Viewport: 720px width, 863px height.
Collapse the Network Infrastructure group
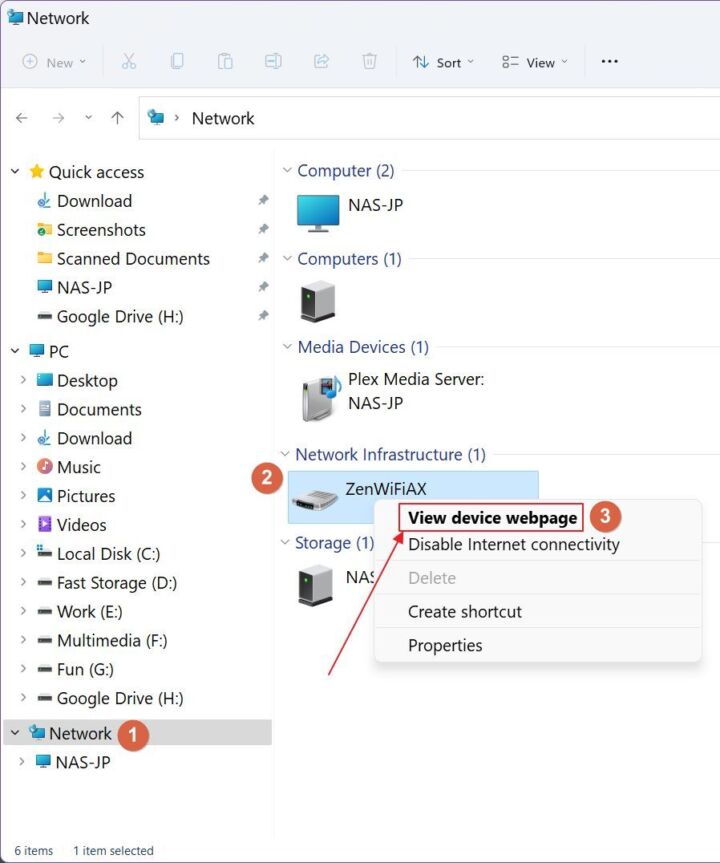coord(285,455)
